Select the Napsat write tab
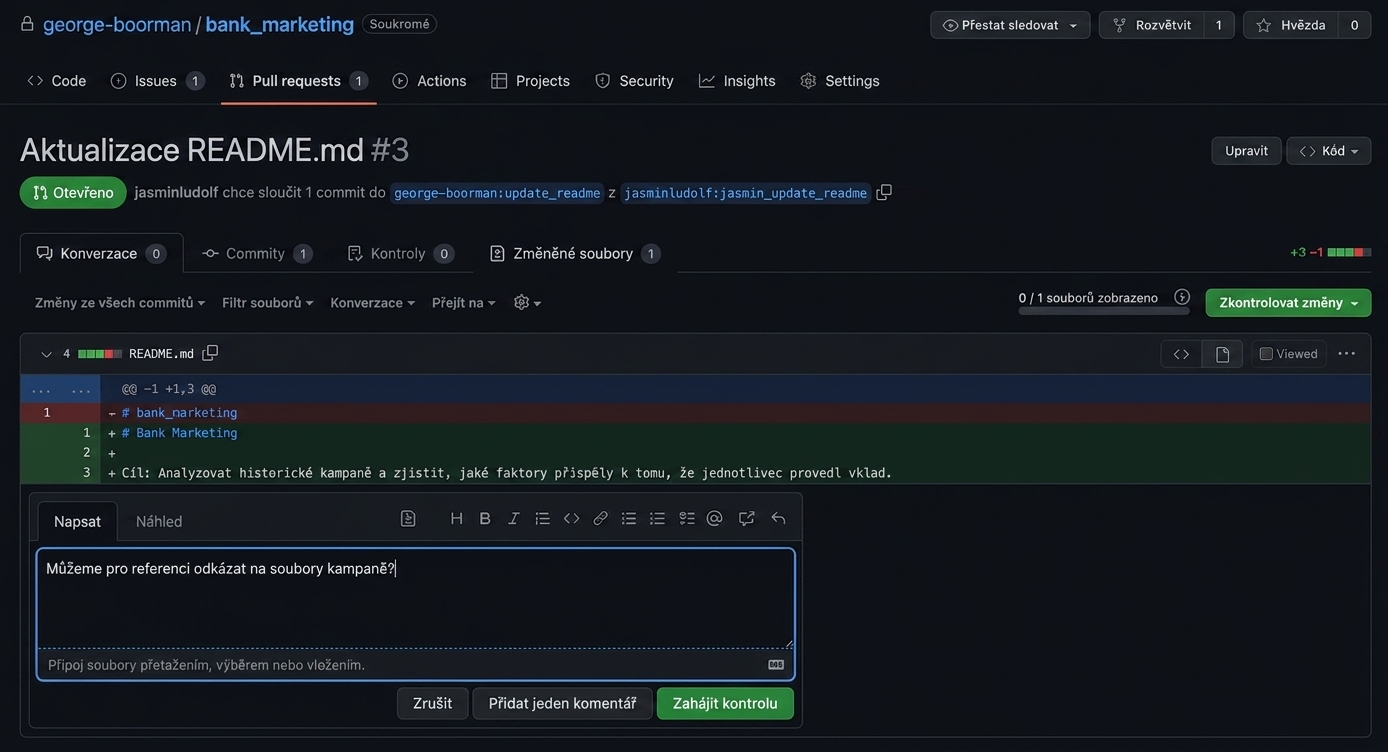The width and height of the screenshot is (1388, 752). (77, 521)
